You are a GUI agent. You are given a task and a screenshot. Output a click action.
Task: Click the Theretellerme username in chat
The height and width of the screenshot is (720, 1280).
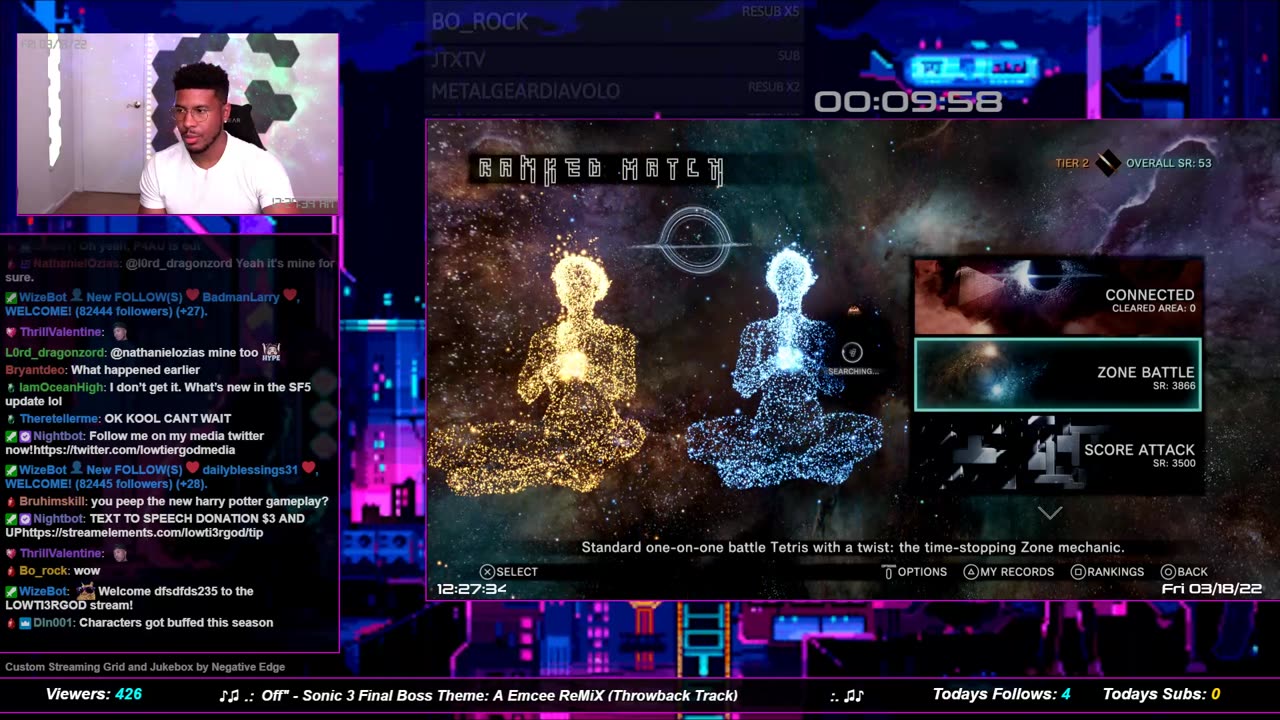(x=60, y=418)
